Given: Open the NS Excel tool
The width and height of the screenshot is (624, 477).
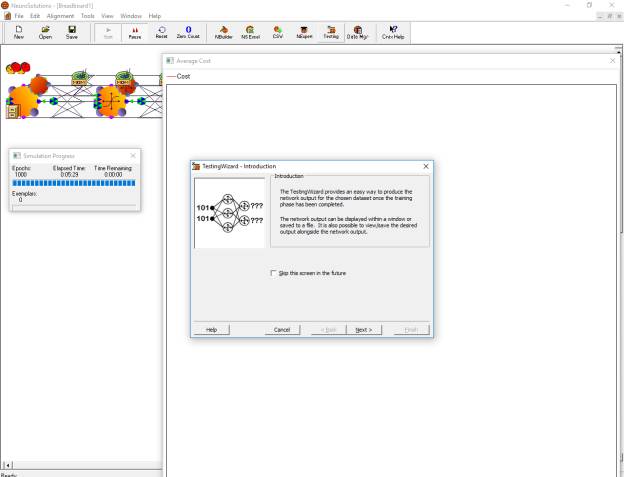Looking at the screenshot, I should [x=250, y=32].
